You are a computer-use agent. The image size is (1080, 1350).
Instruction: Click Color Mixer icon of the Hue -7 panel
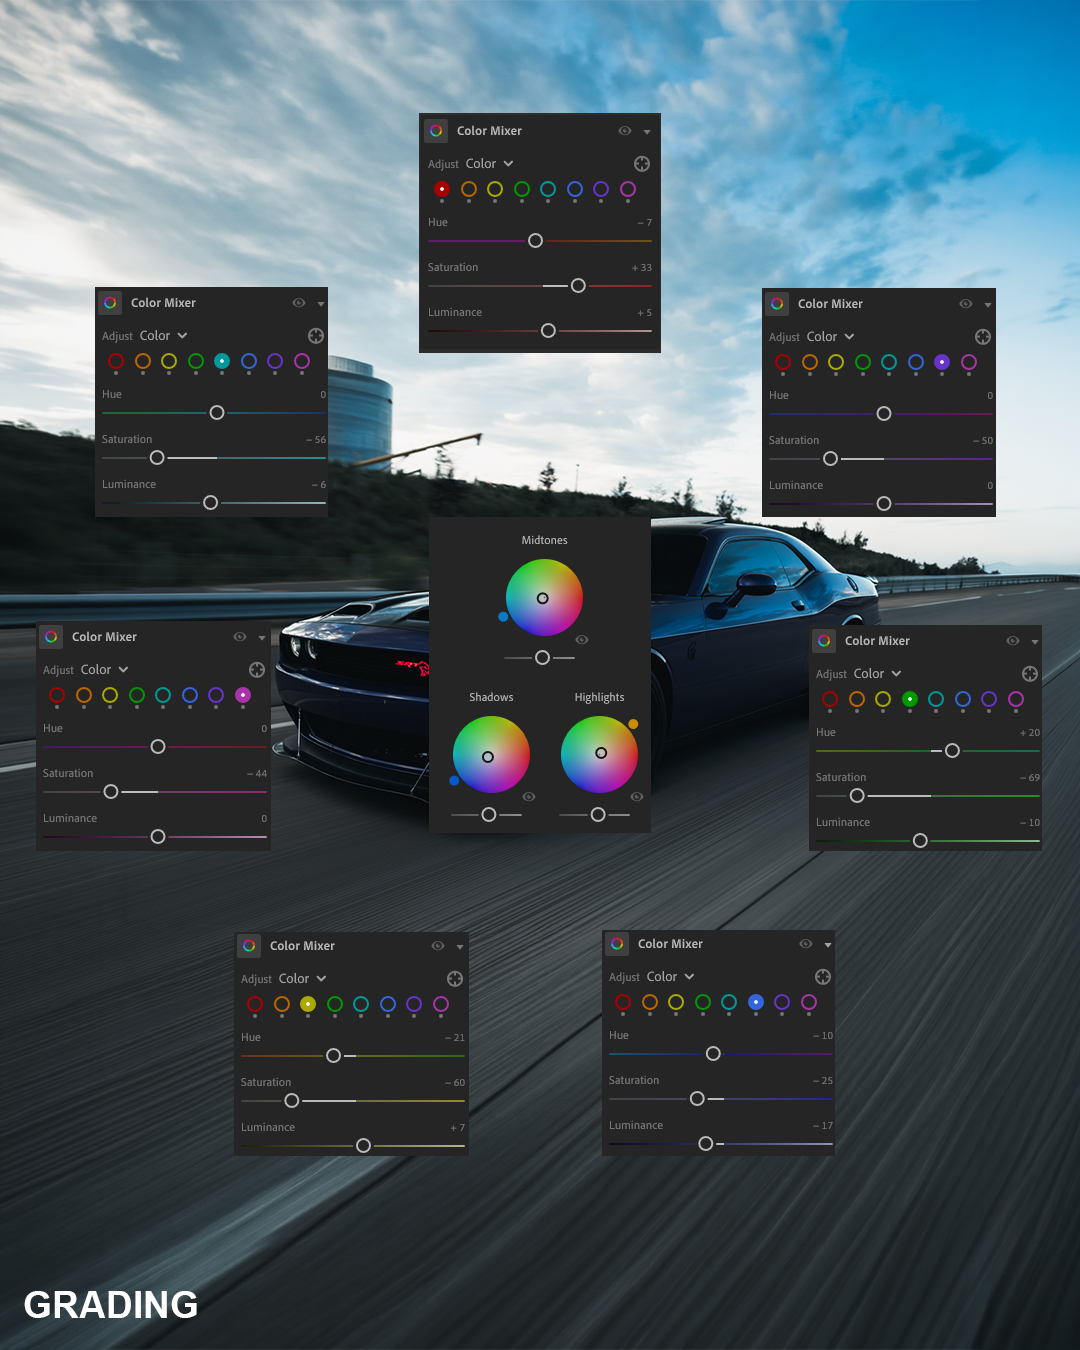(436, 131)
